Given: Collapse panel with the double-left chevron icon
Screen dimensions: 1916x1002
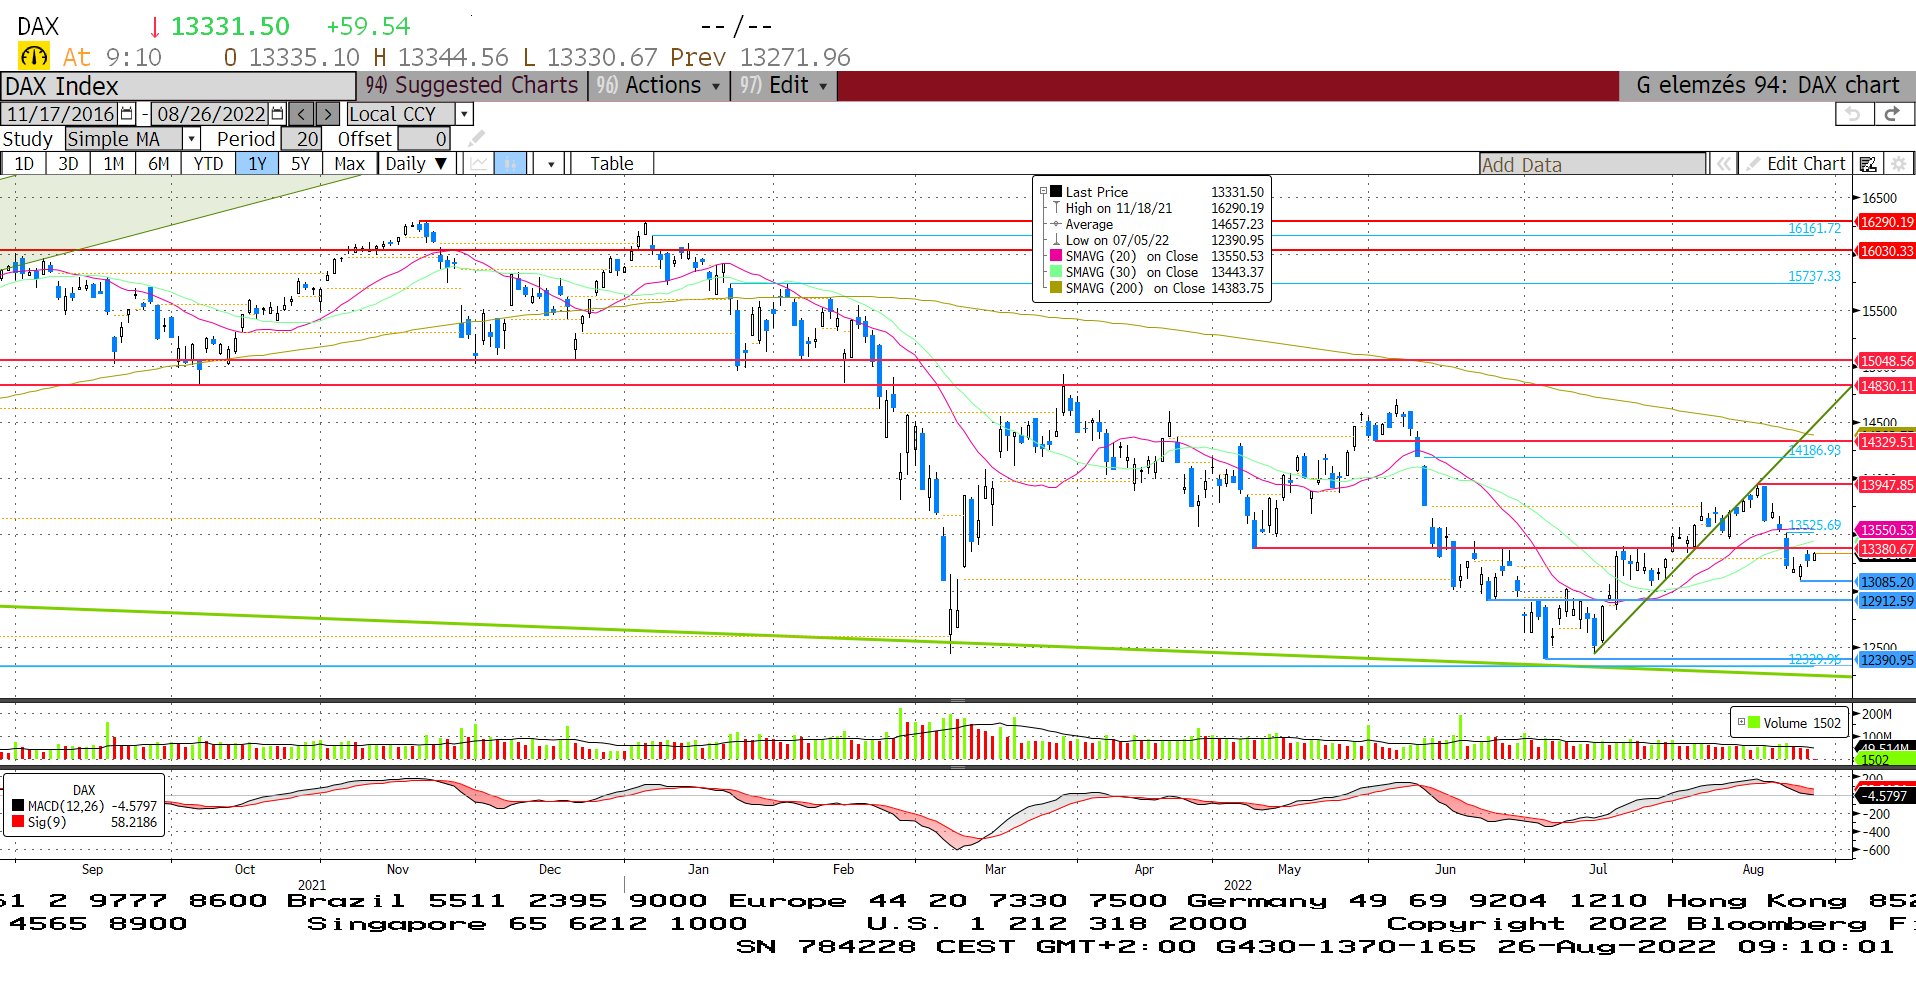Looking at the screenshot, I should 1723,164.
